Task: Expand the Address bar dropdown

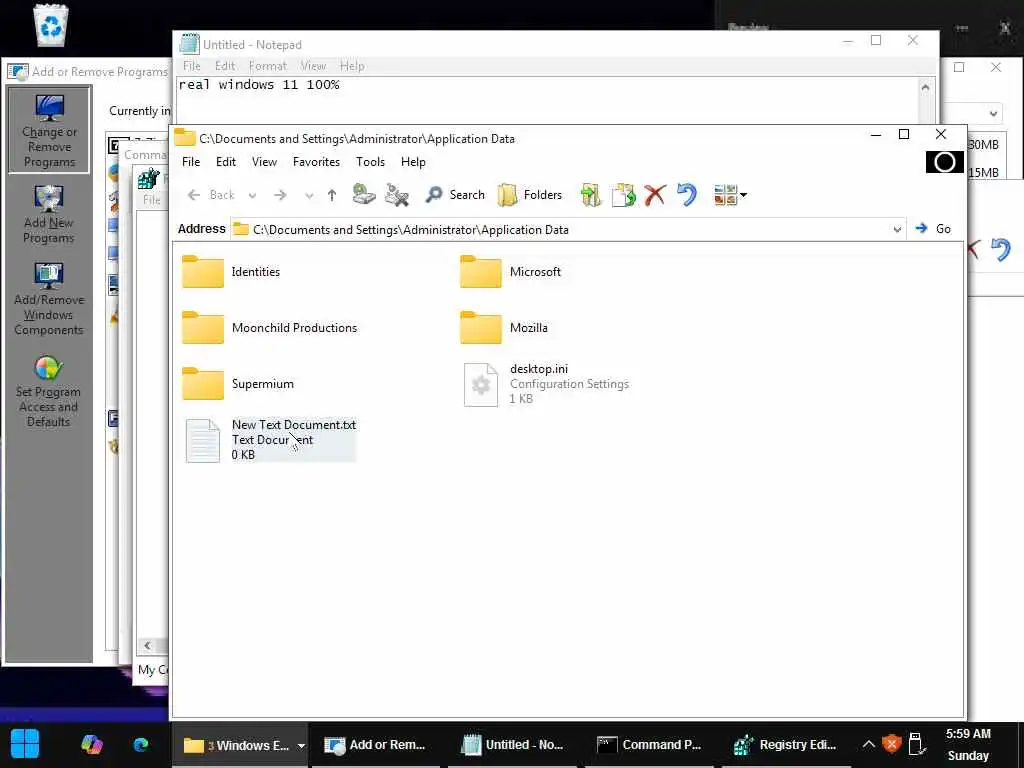Action: [x=897, y=229]
